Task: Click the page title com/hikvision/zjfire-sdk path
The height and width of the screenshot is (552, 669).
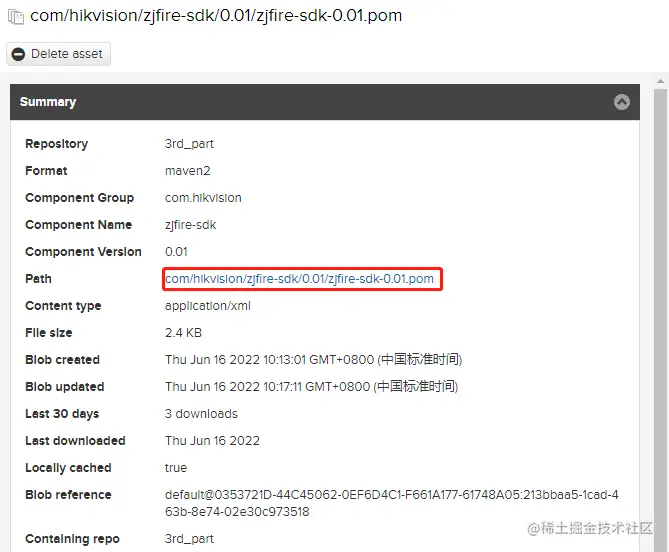Action: [216, 16]
